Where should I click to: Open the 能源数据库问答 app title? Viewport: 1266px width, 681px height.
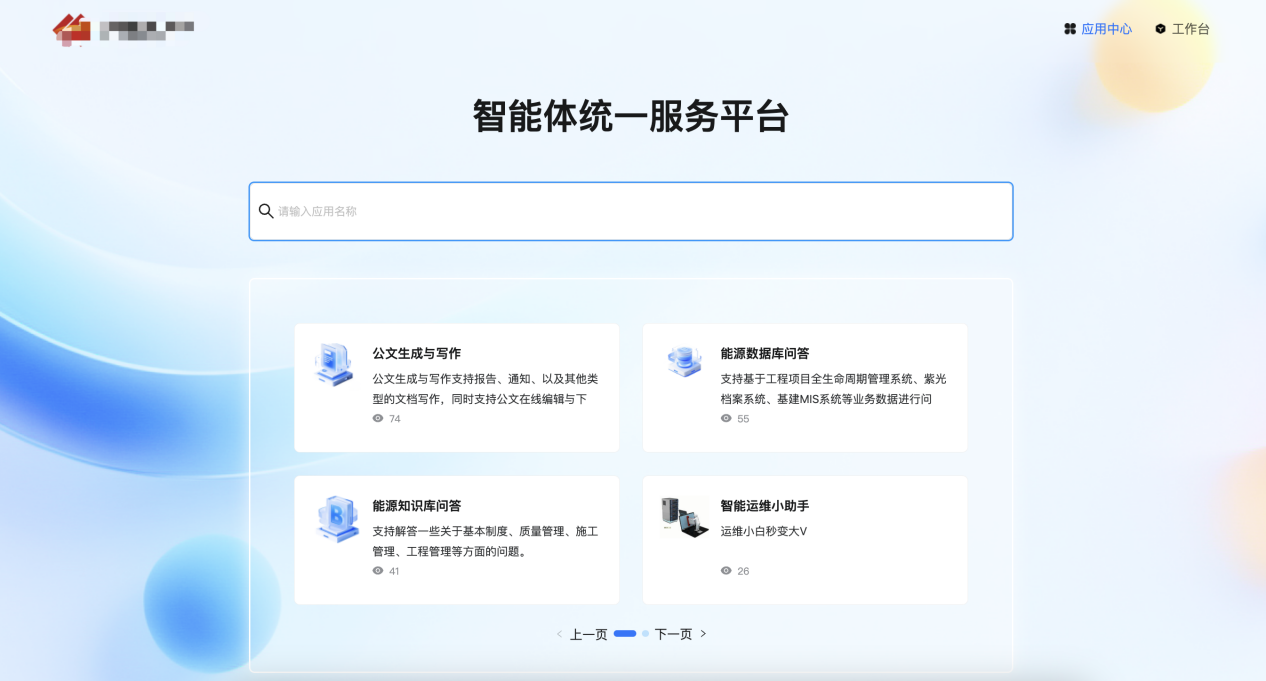765,353
